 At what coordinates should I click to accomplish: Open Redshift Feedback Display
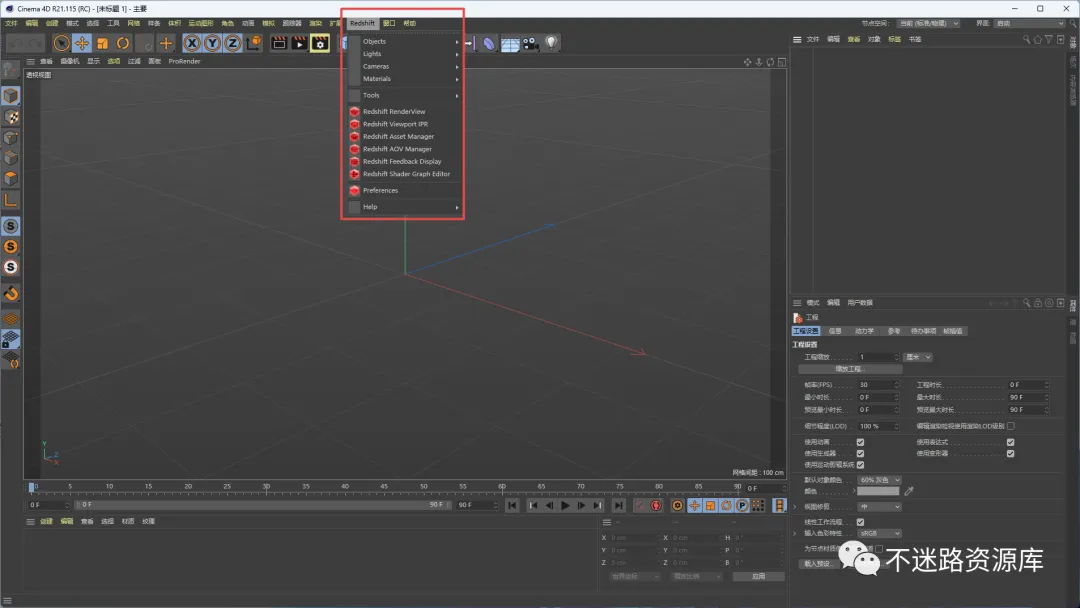tap(402, 161)
